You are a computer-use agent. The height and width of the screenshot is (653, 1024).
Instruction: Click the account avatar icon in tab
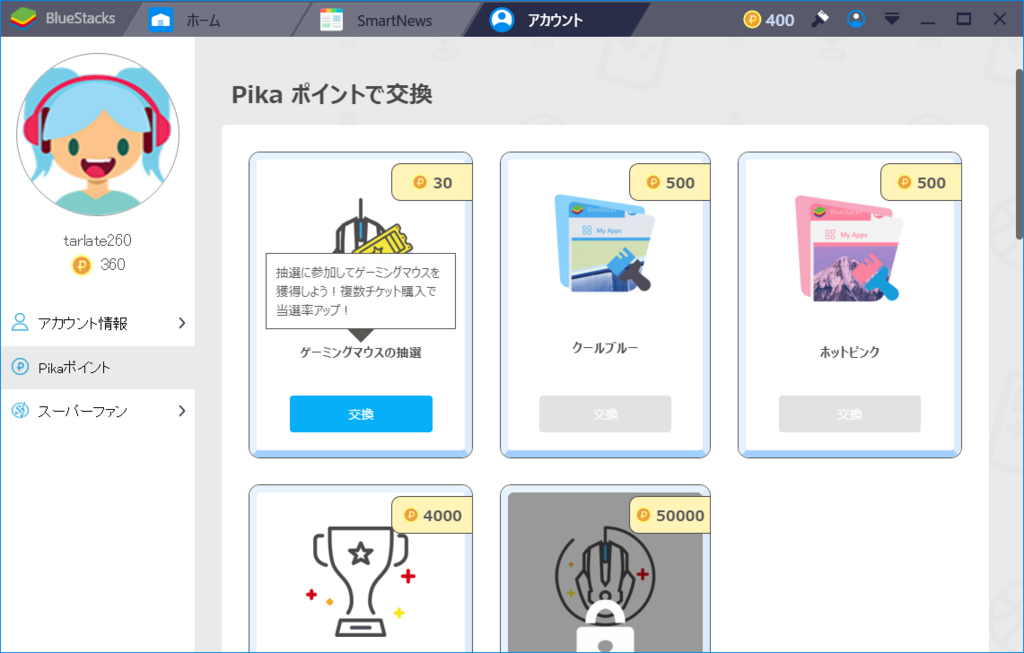(x=502, y=20)
